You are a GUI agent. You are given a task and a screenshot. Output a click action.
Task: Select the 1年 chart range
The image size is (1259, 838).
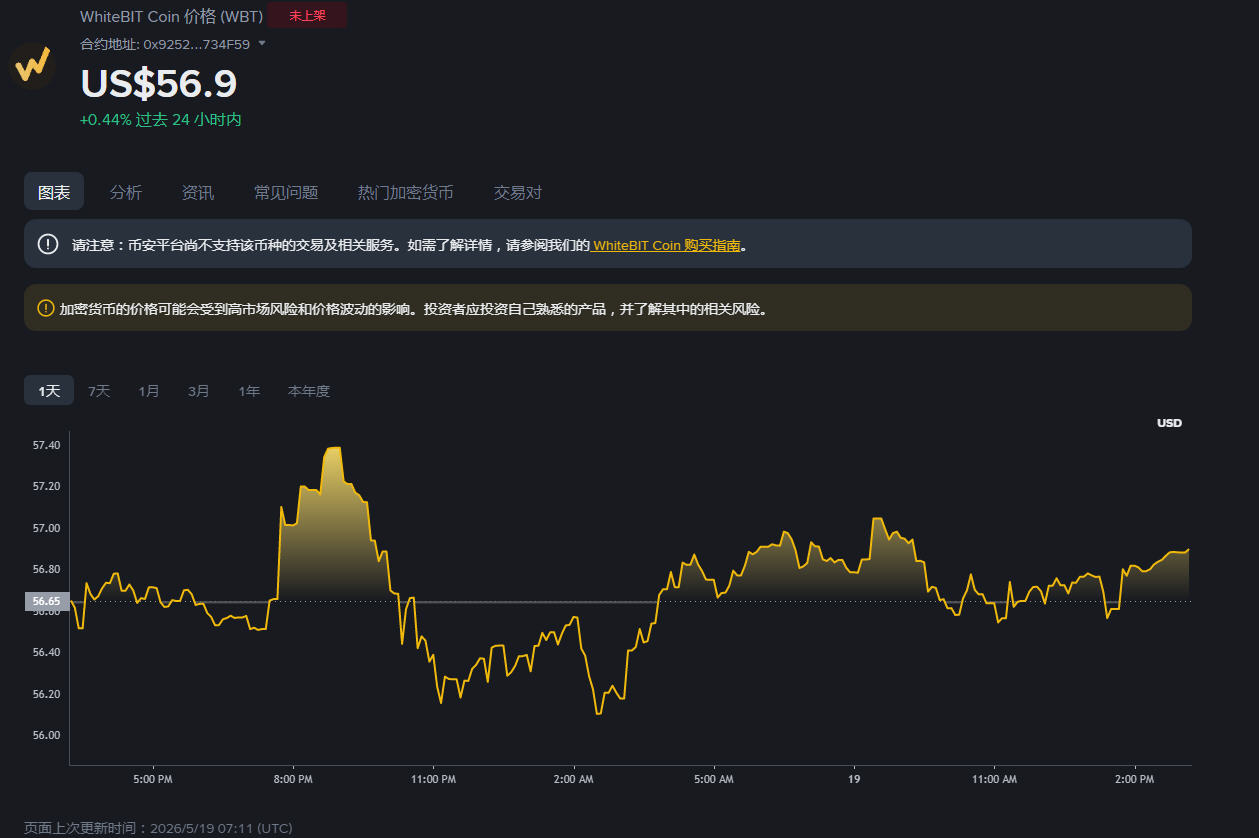[x=249, y=391]
